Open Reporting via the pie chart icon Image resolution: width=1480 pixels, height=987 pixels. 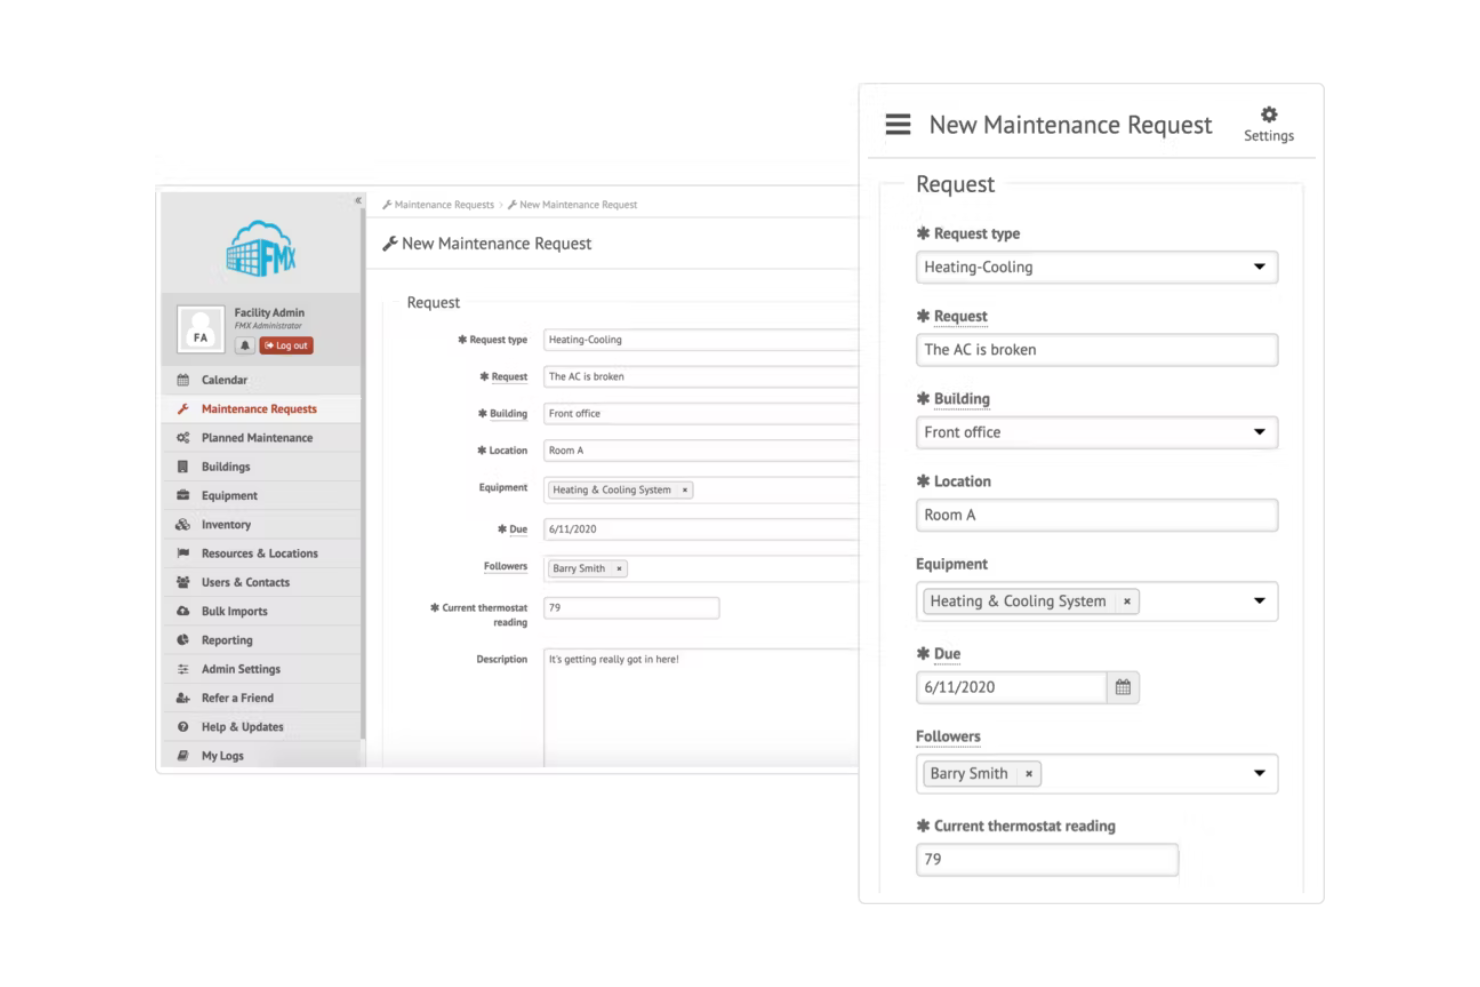tap(183, 640)
